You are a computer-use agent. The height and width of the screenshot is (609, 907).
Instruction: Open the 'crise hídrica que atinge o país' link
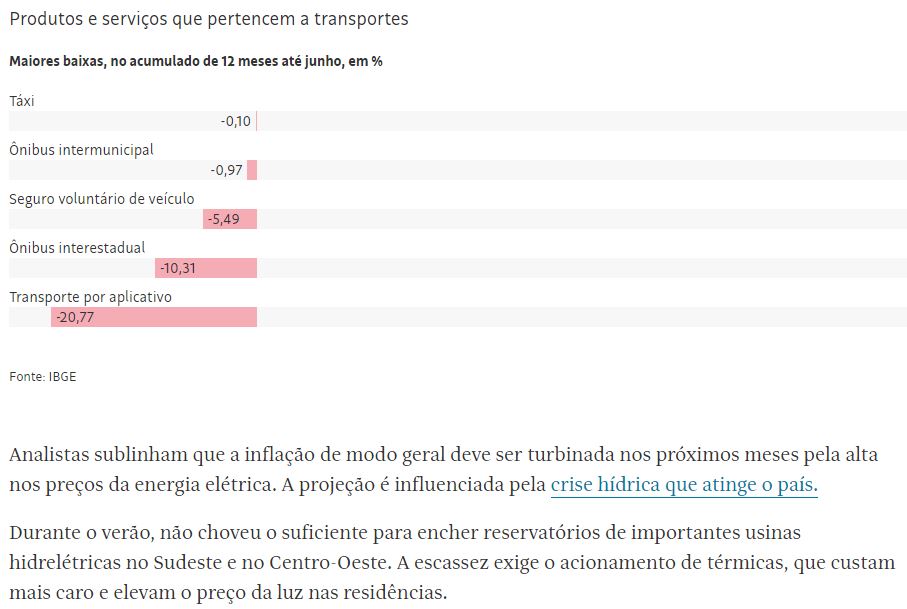coord(684,486)
